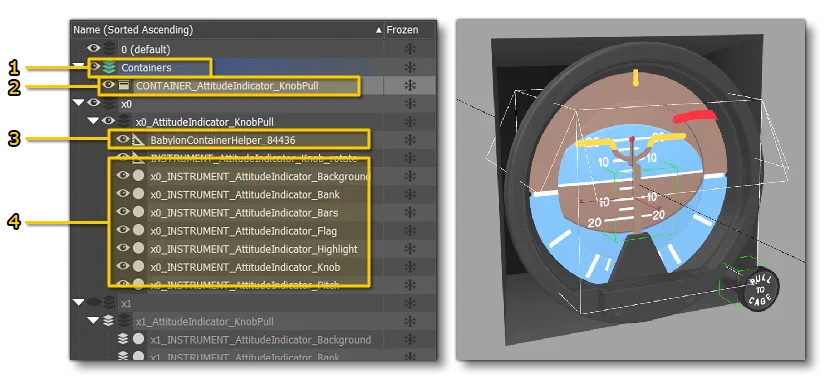Click the sphere icon of x1_INSTRUMENT_AttitudeIndicator_Background
Screen dimensions: 825x380
pyautogui.click(x=138, y=339)
